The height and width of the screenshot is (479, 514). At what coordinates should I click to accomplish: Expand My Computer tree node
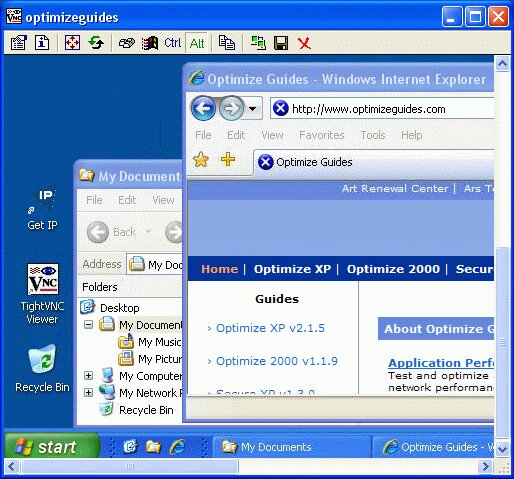(88, 376)
